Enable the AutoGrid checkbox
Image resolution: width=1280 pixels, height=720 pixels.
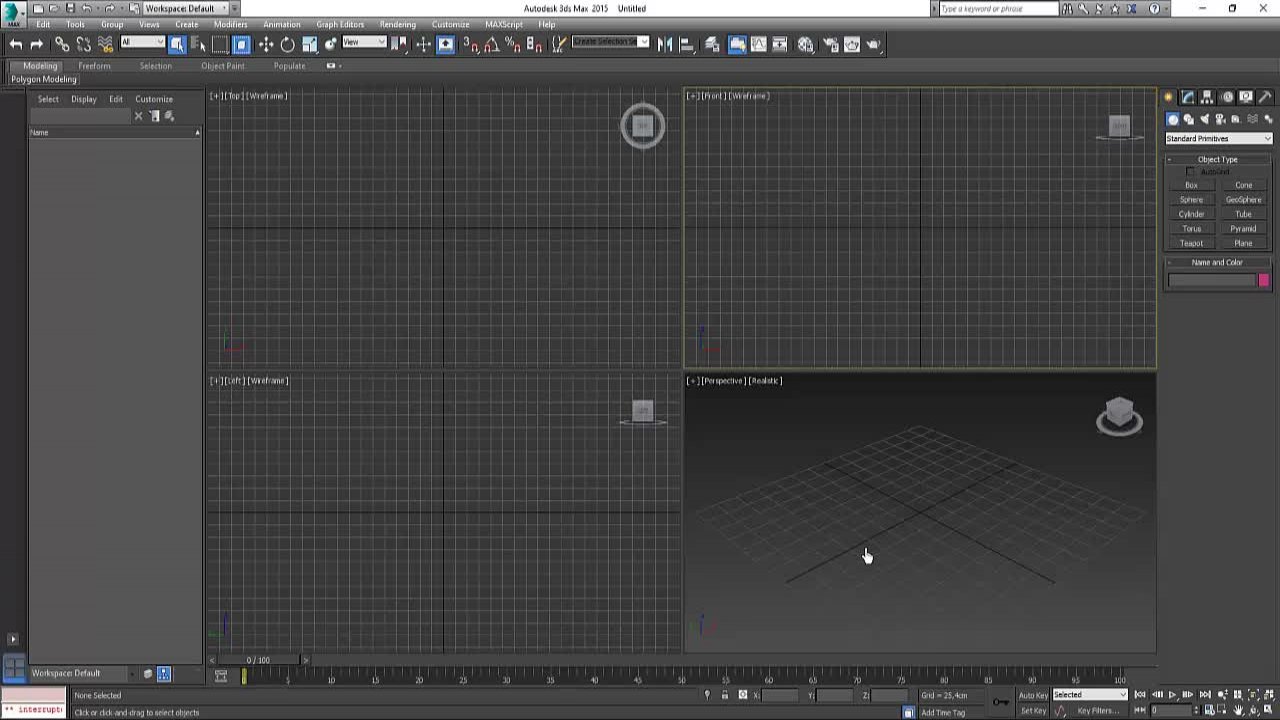(x=1190, y=172)
